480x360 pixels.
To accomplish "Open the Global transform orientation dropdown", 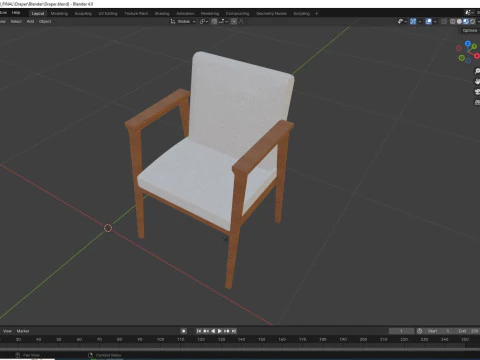I will click(x=183, y=21).
